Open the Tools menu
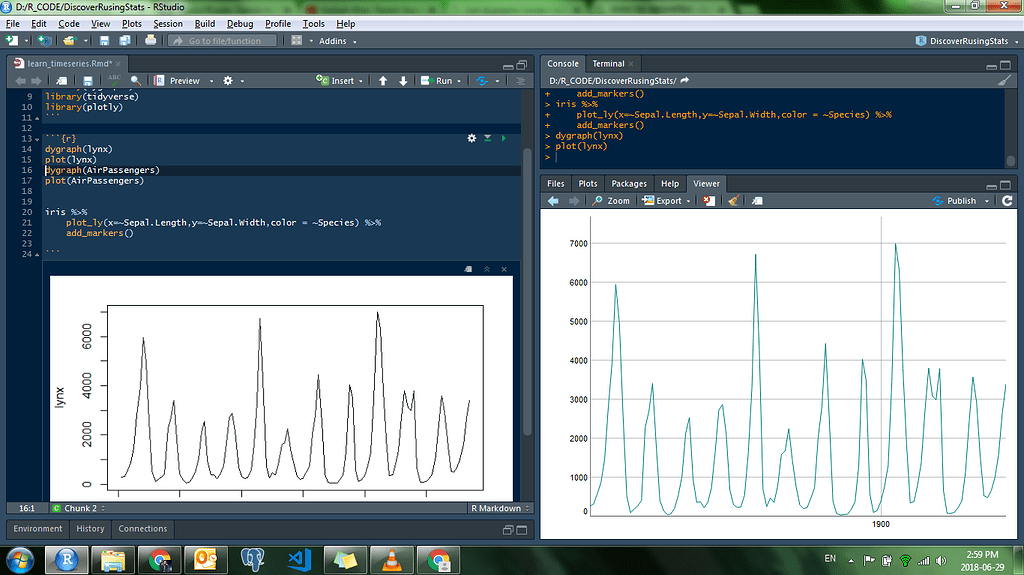 tap(313, 24)
